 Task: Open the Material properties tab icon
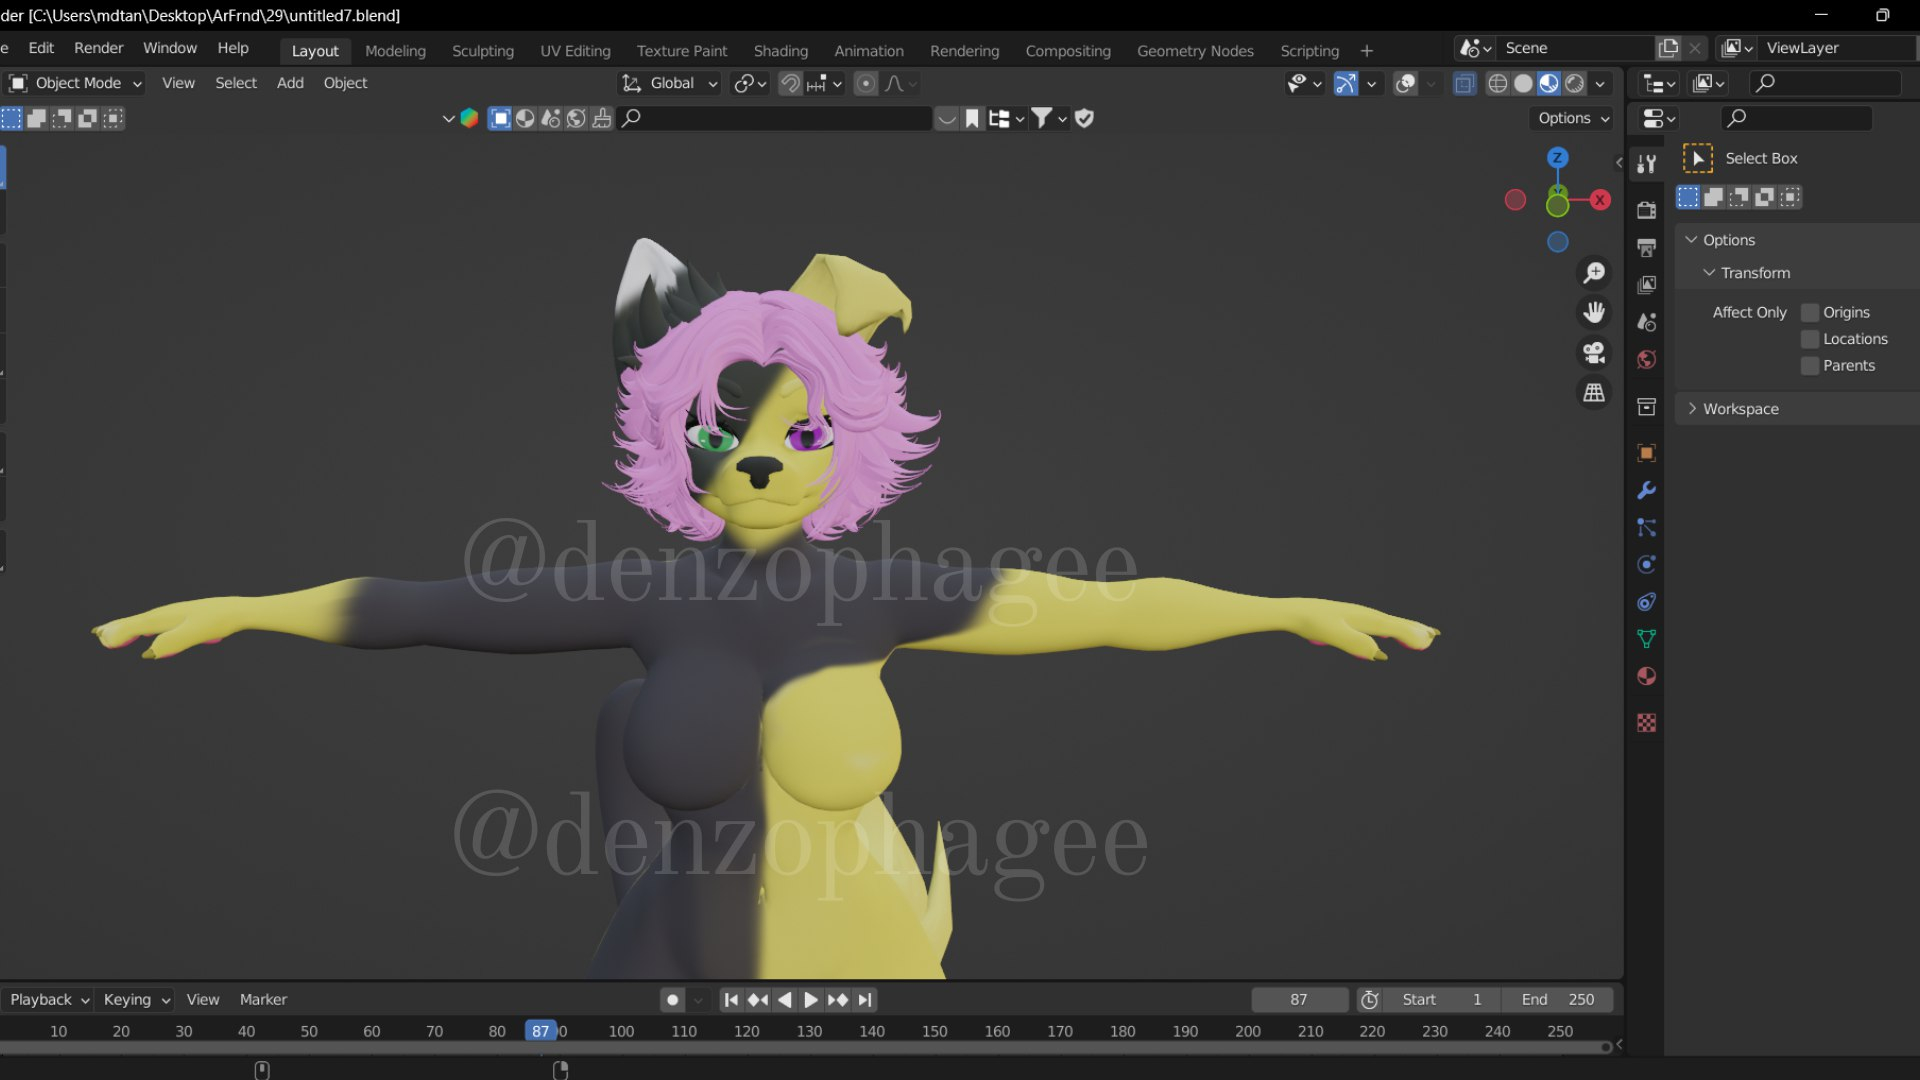pos(1646,677)
